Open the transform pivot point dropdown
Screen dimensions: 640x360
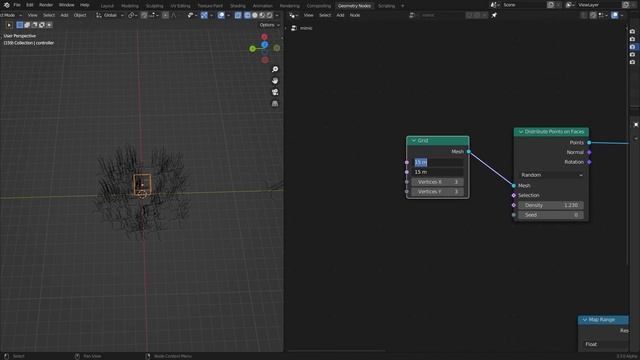pos(133,15)
